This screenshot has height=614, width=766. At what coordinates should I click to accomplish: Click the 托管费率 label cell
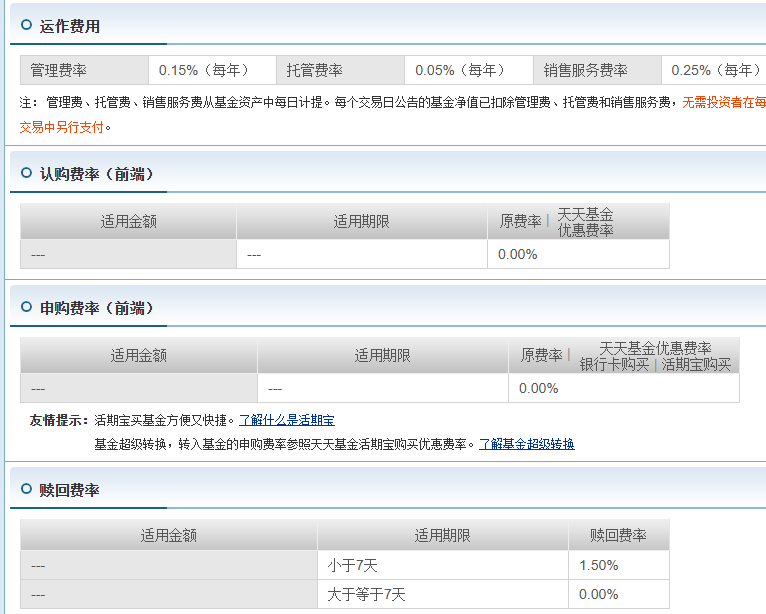point(340,70)
